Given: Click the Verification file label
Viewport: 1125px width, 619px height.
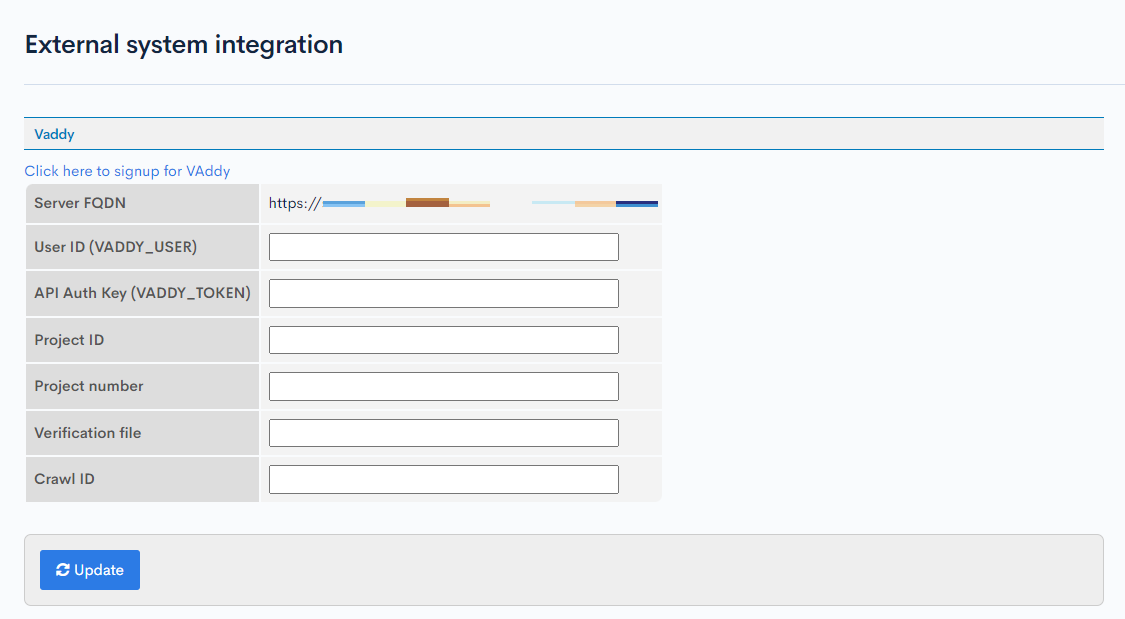Looking at the screenshot, I should tap(87, 433).
